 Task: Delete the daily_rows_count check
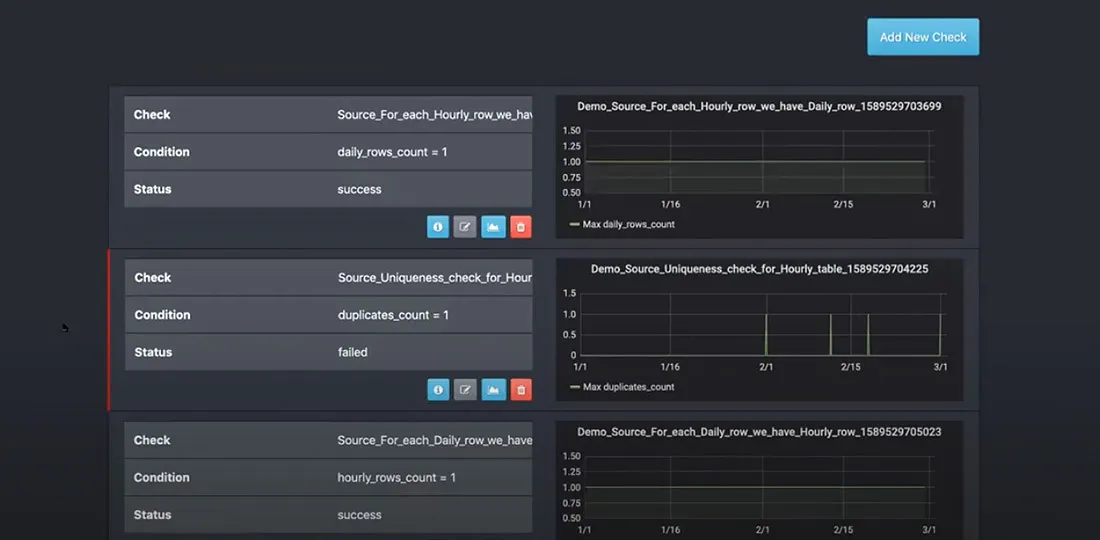tap(520, 227)
